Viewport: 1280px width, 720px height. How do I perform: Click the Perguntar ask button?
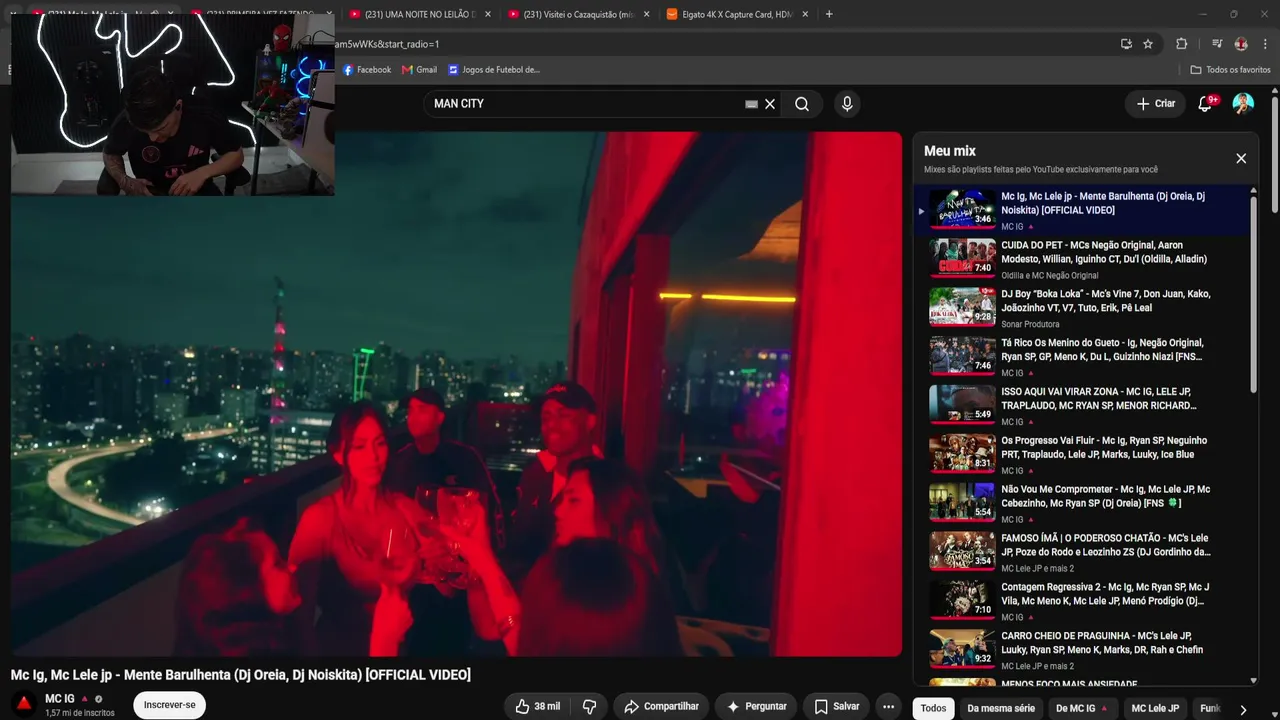(x=756, y=706)
